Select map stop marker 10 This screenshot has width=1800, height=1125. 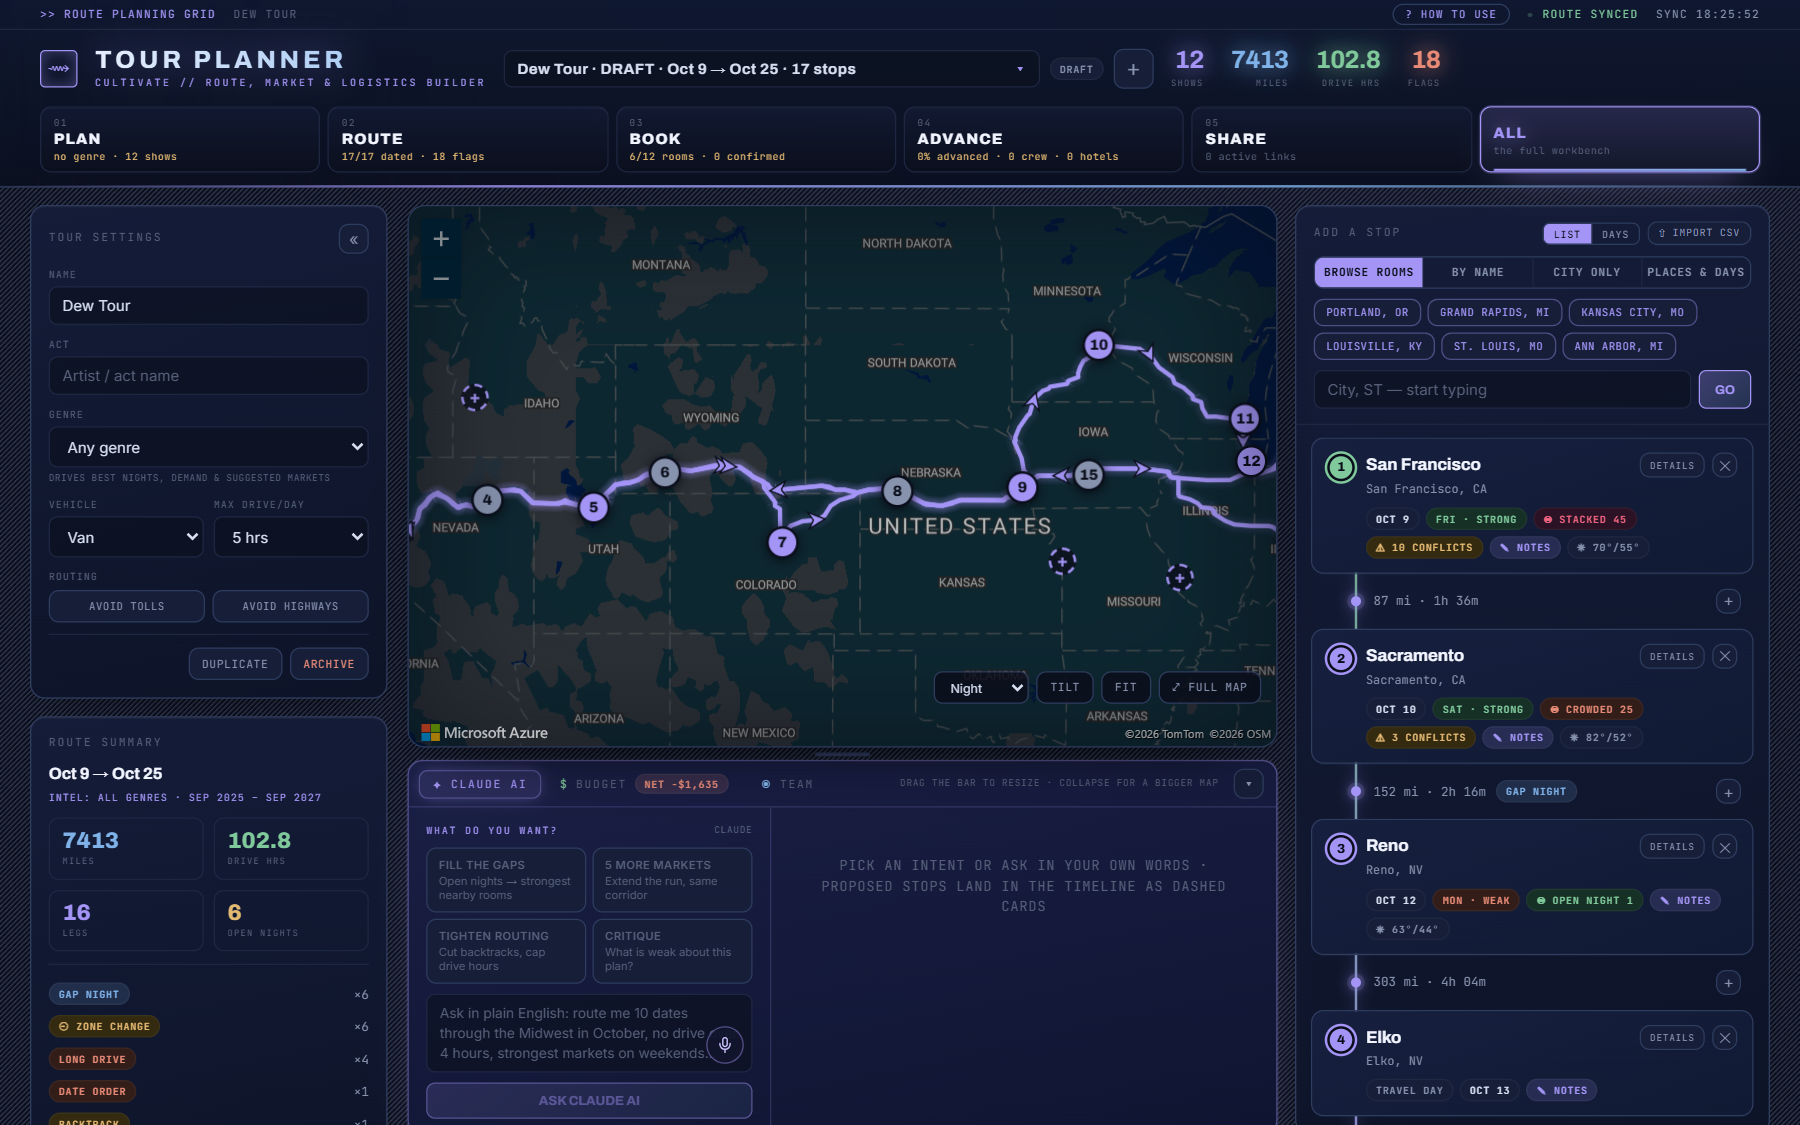point(1098,345)
